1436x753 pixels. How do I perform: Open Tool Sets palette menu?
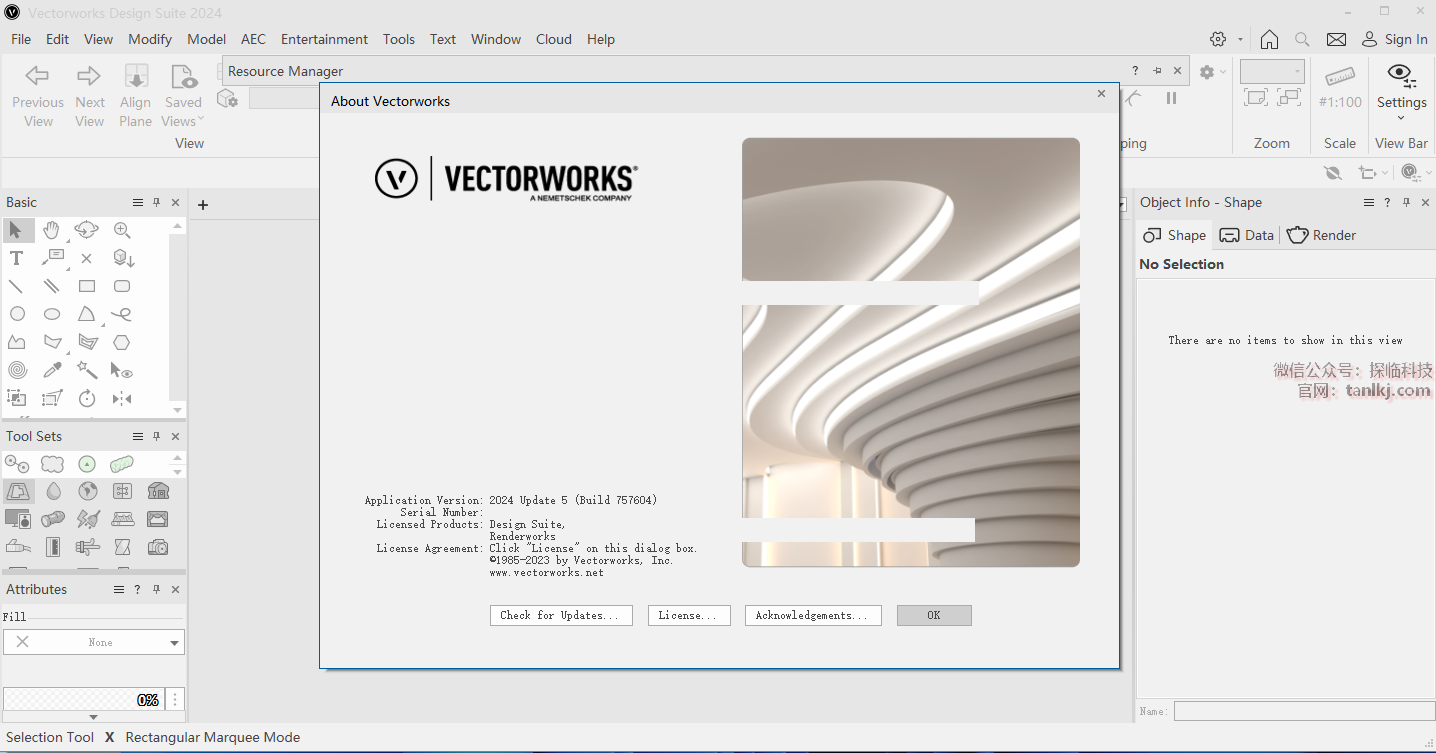click(x=138, y=436)
